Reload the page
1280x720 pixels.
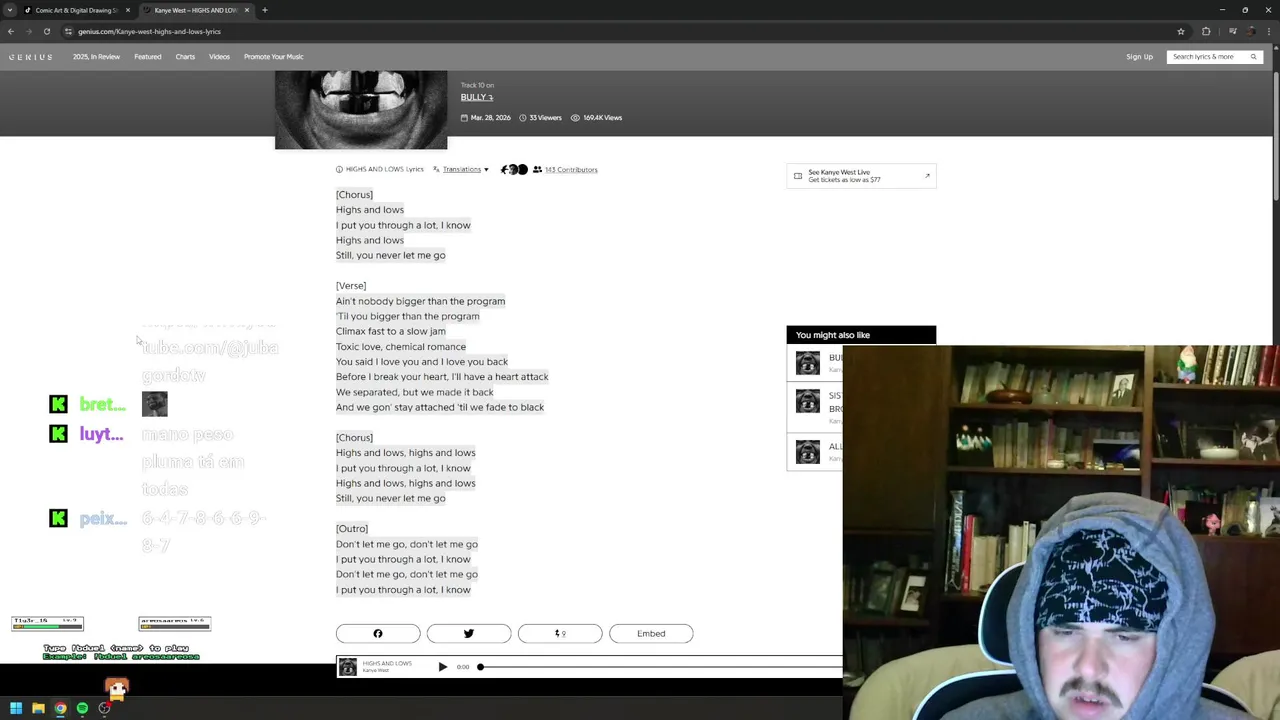pos(46,31)
